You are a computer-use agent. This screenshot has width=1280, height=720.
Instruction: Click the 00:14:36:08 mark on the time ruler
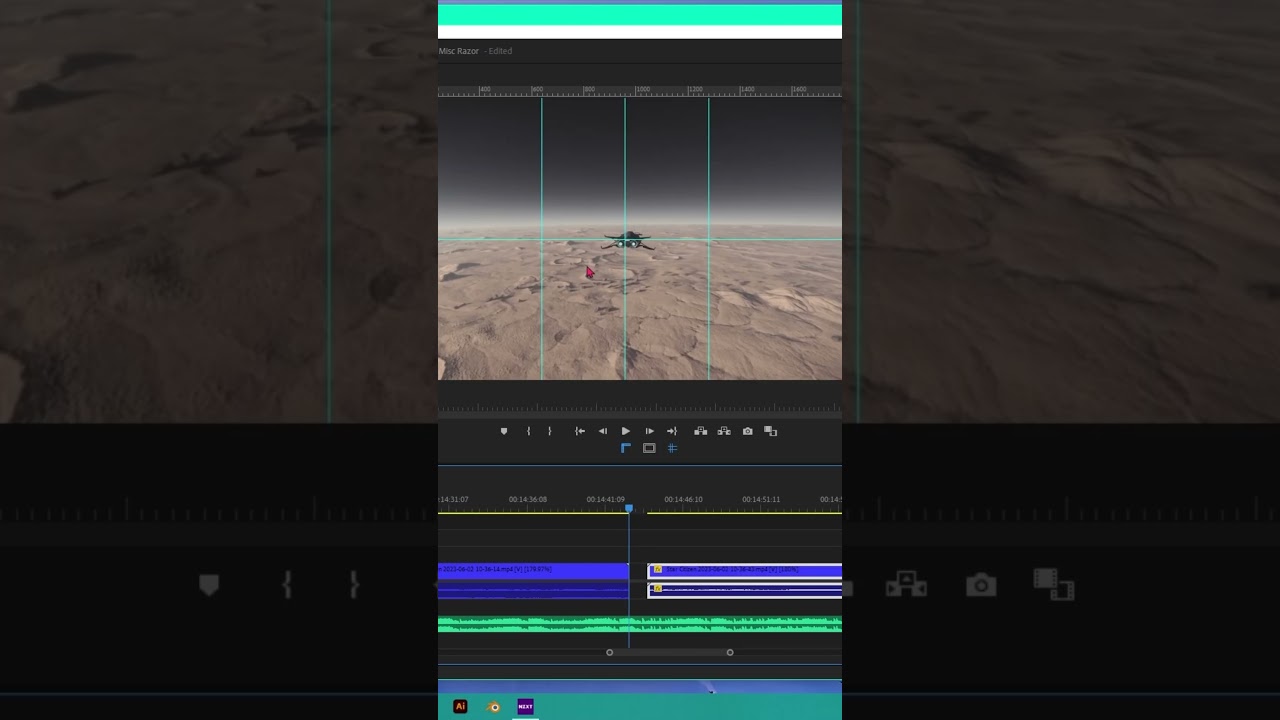click(x=527, y=499)
